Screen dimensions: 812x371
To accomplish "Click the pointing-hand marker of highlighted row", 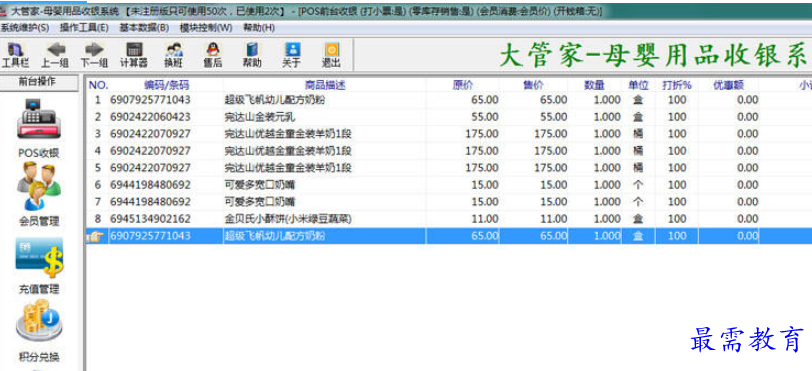I will pyautogui.click(x=96, y=236).
